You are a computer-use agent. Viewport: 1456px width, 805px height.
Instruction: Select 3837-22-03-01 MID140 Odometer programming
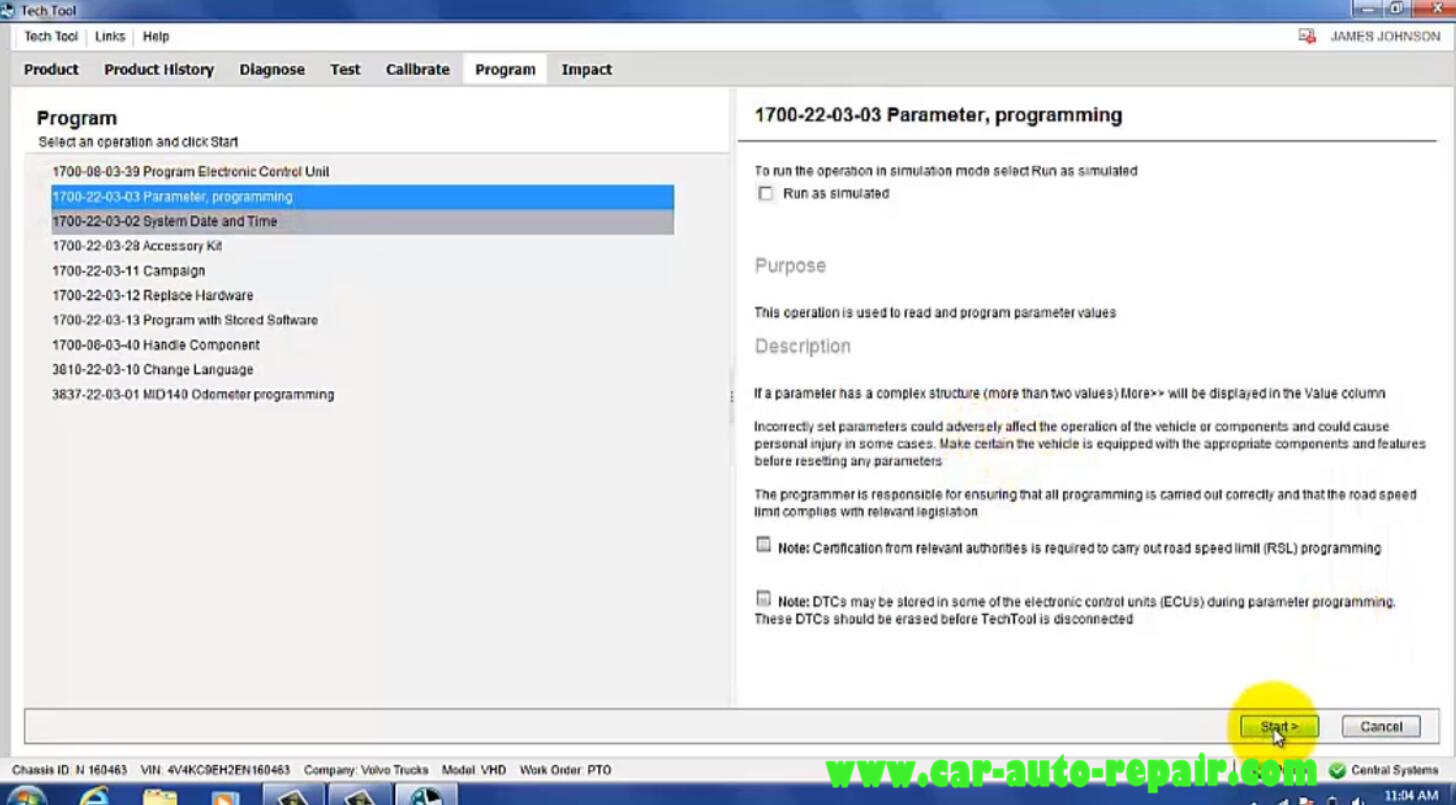tap(362, 395)
